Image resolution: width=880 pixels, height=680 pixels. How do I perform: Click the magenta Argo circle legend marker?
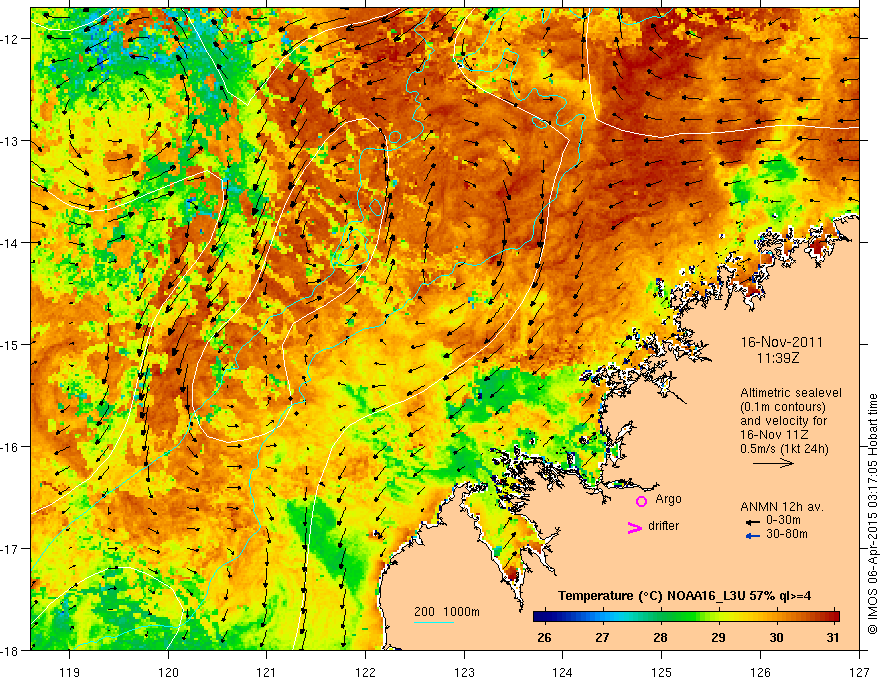[x=641, y=501]
